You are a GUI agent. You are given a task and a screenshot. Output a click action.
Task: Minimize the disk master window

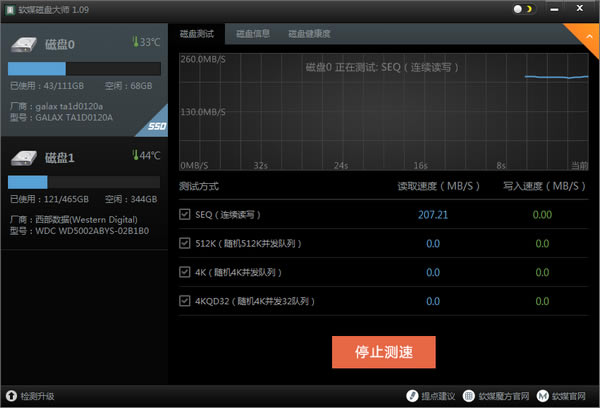pos(554,10)
